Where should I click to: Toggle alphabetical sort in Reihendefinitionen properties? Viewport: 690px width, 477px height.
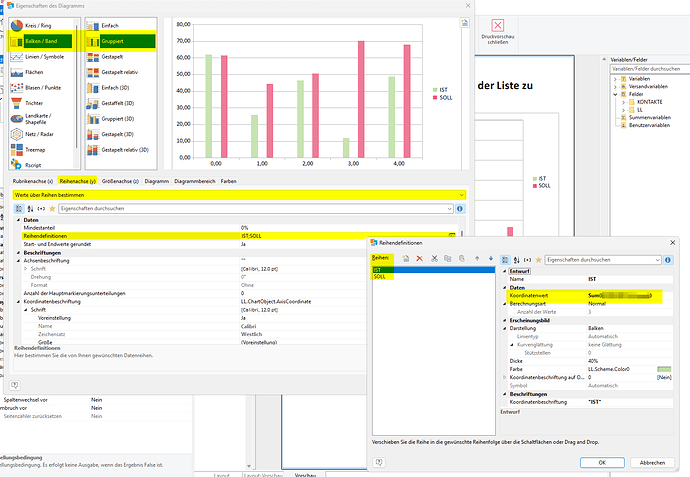[516, 260]
